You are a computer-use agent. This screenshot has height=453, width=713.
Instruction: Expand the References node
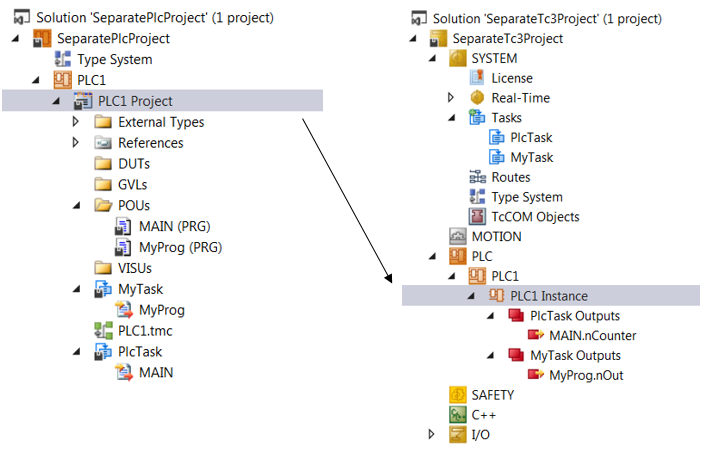point(75,143)
